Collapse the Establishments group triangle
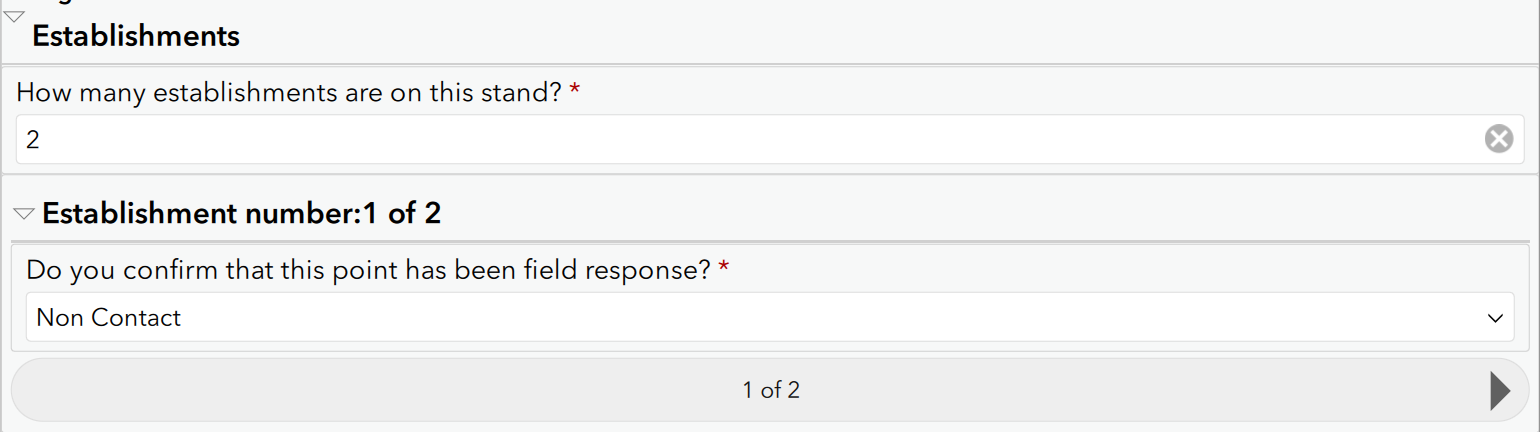This screenshot has height=432, width=1540. point(14,15)
